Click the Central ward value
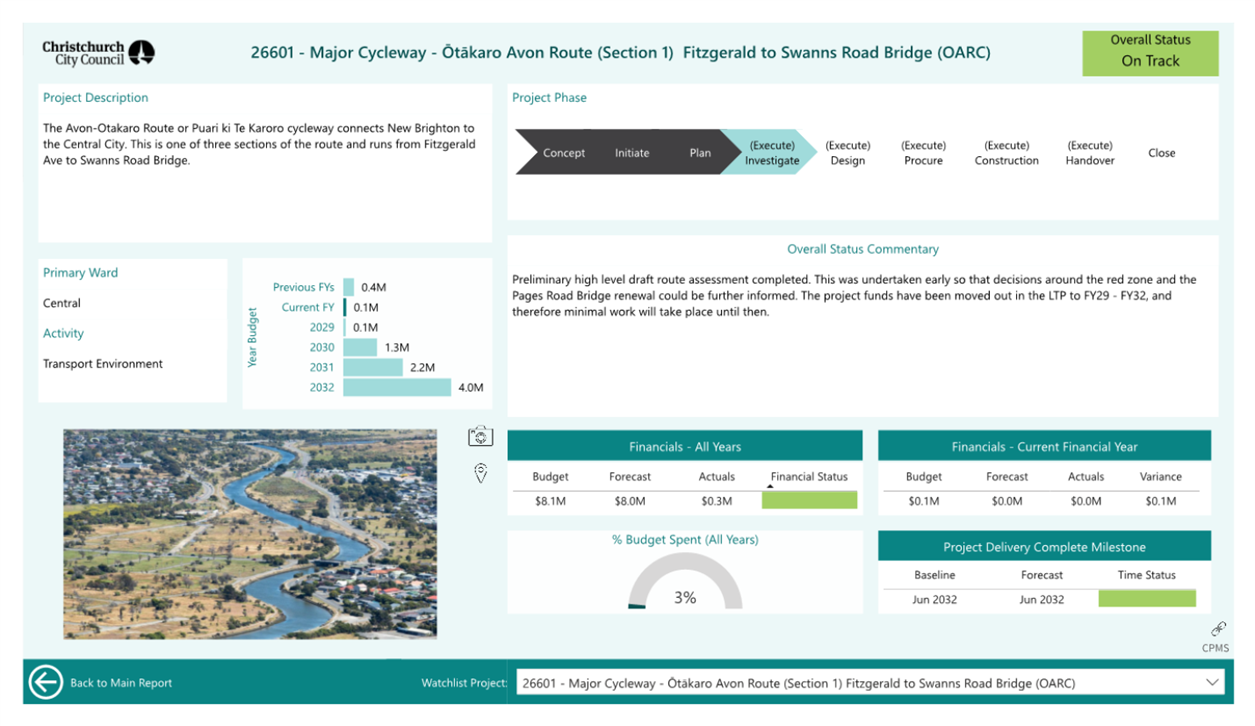Screen dimensions: 1255x726 point(62,303)
